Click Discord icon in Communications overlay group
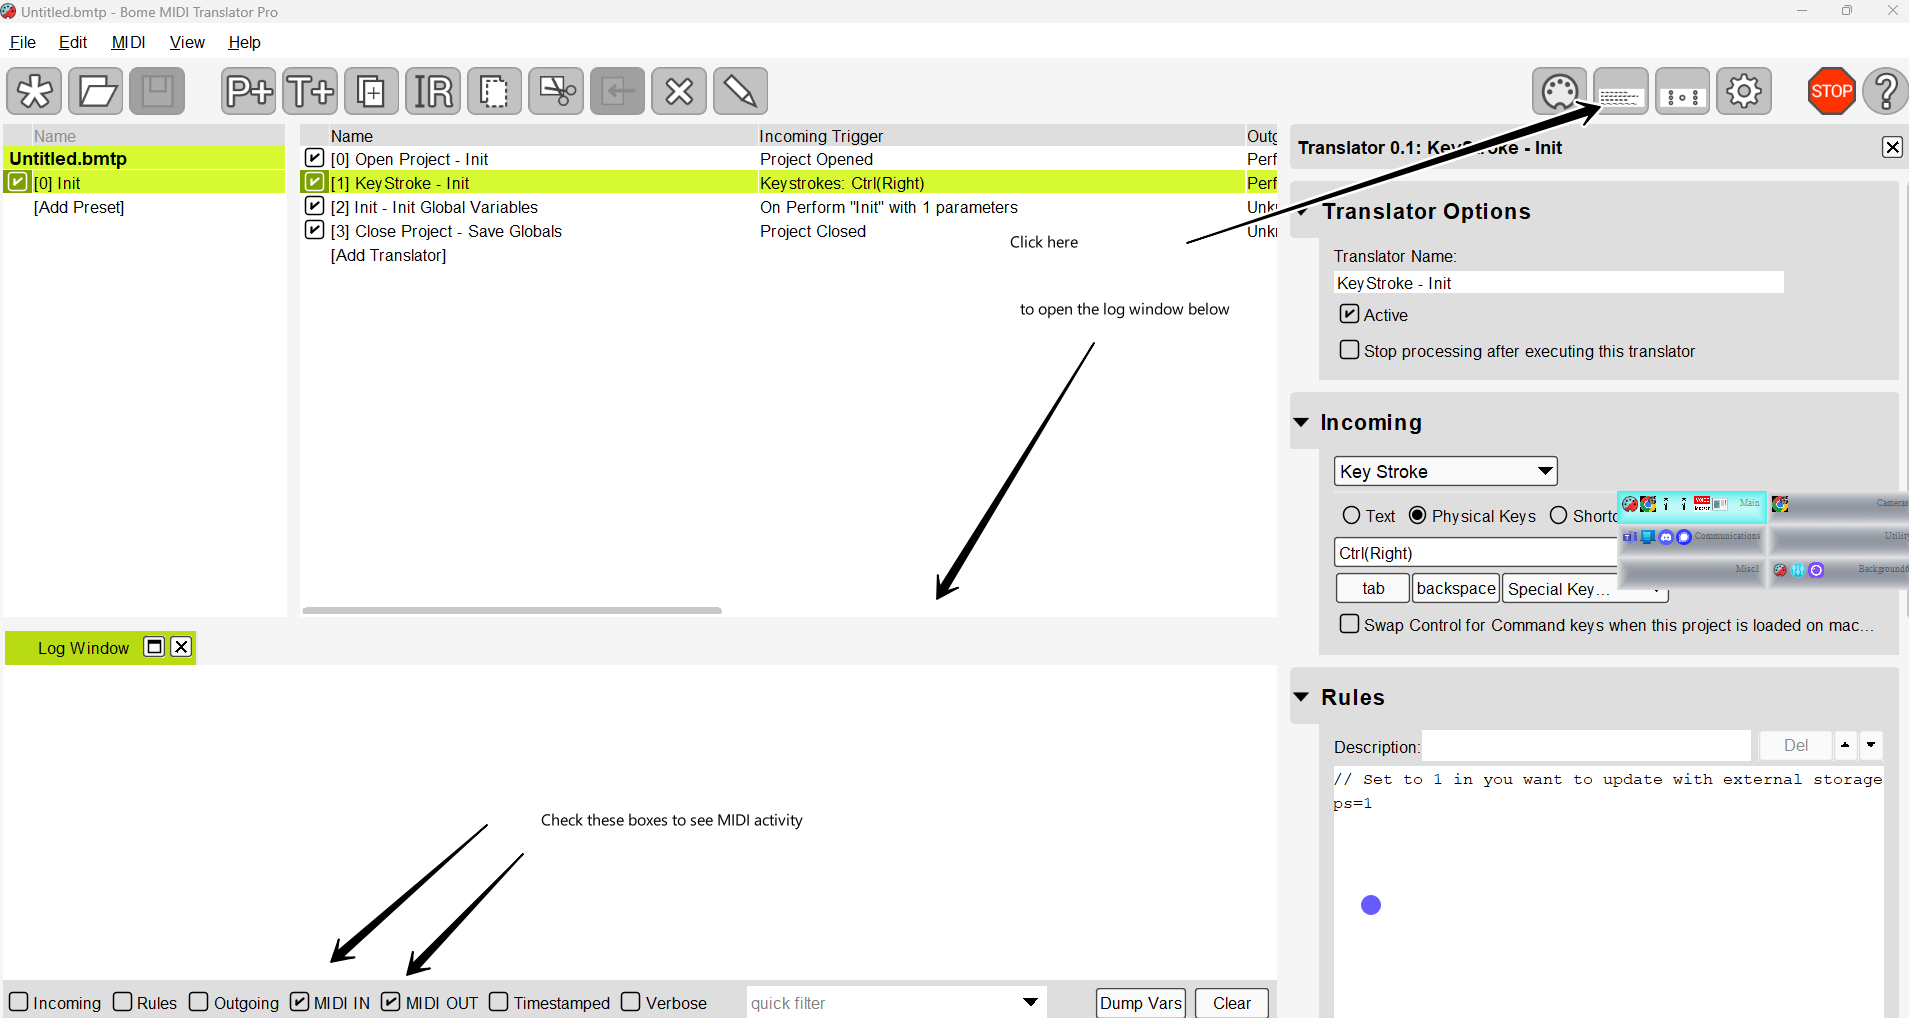 [1666, 537]
